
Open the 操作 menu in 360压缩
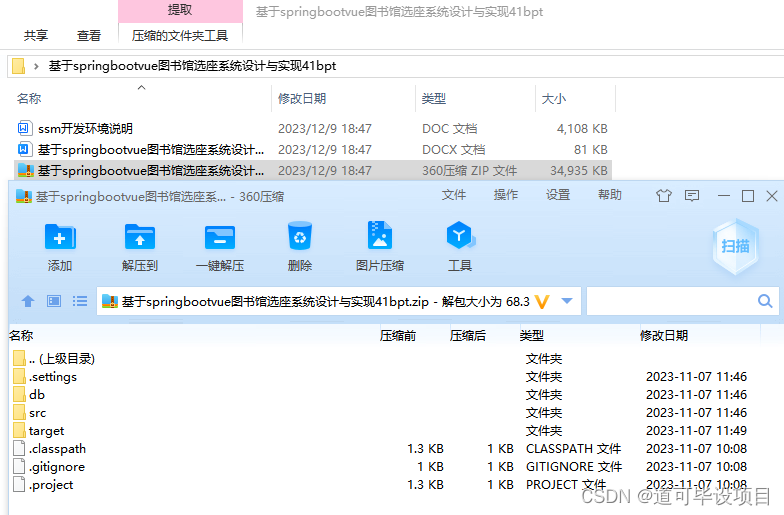click(506, 195)
